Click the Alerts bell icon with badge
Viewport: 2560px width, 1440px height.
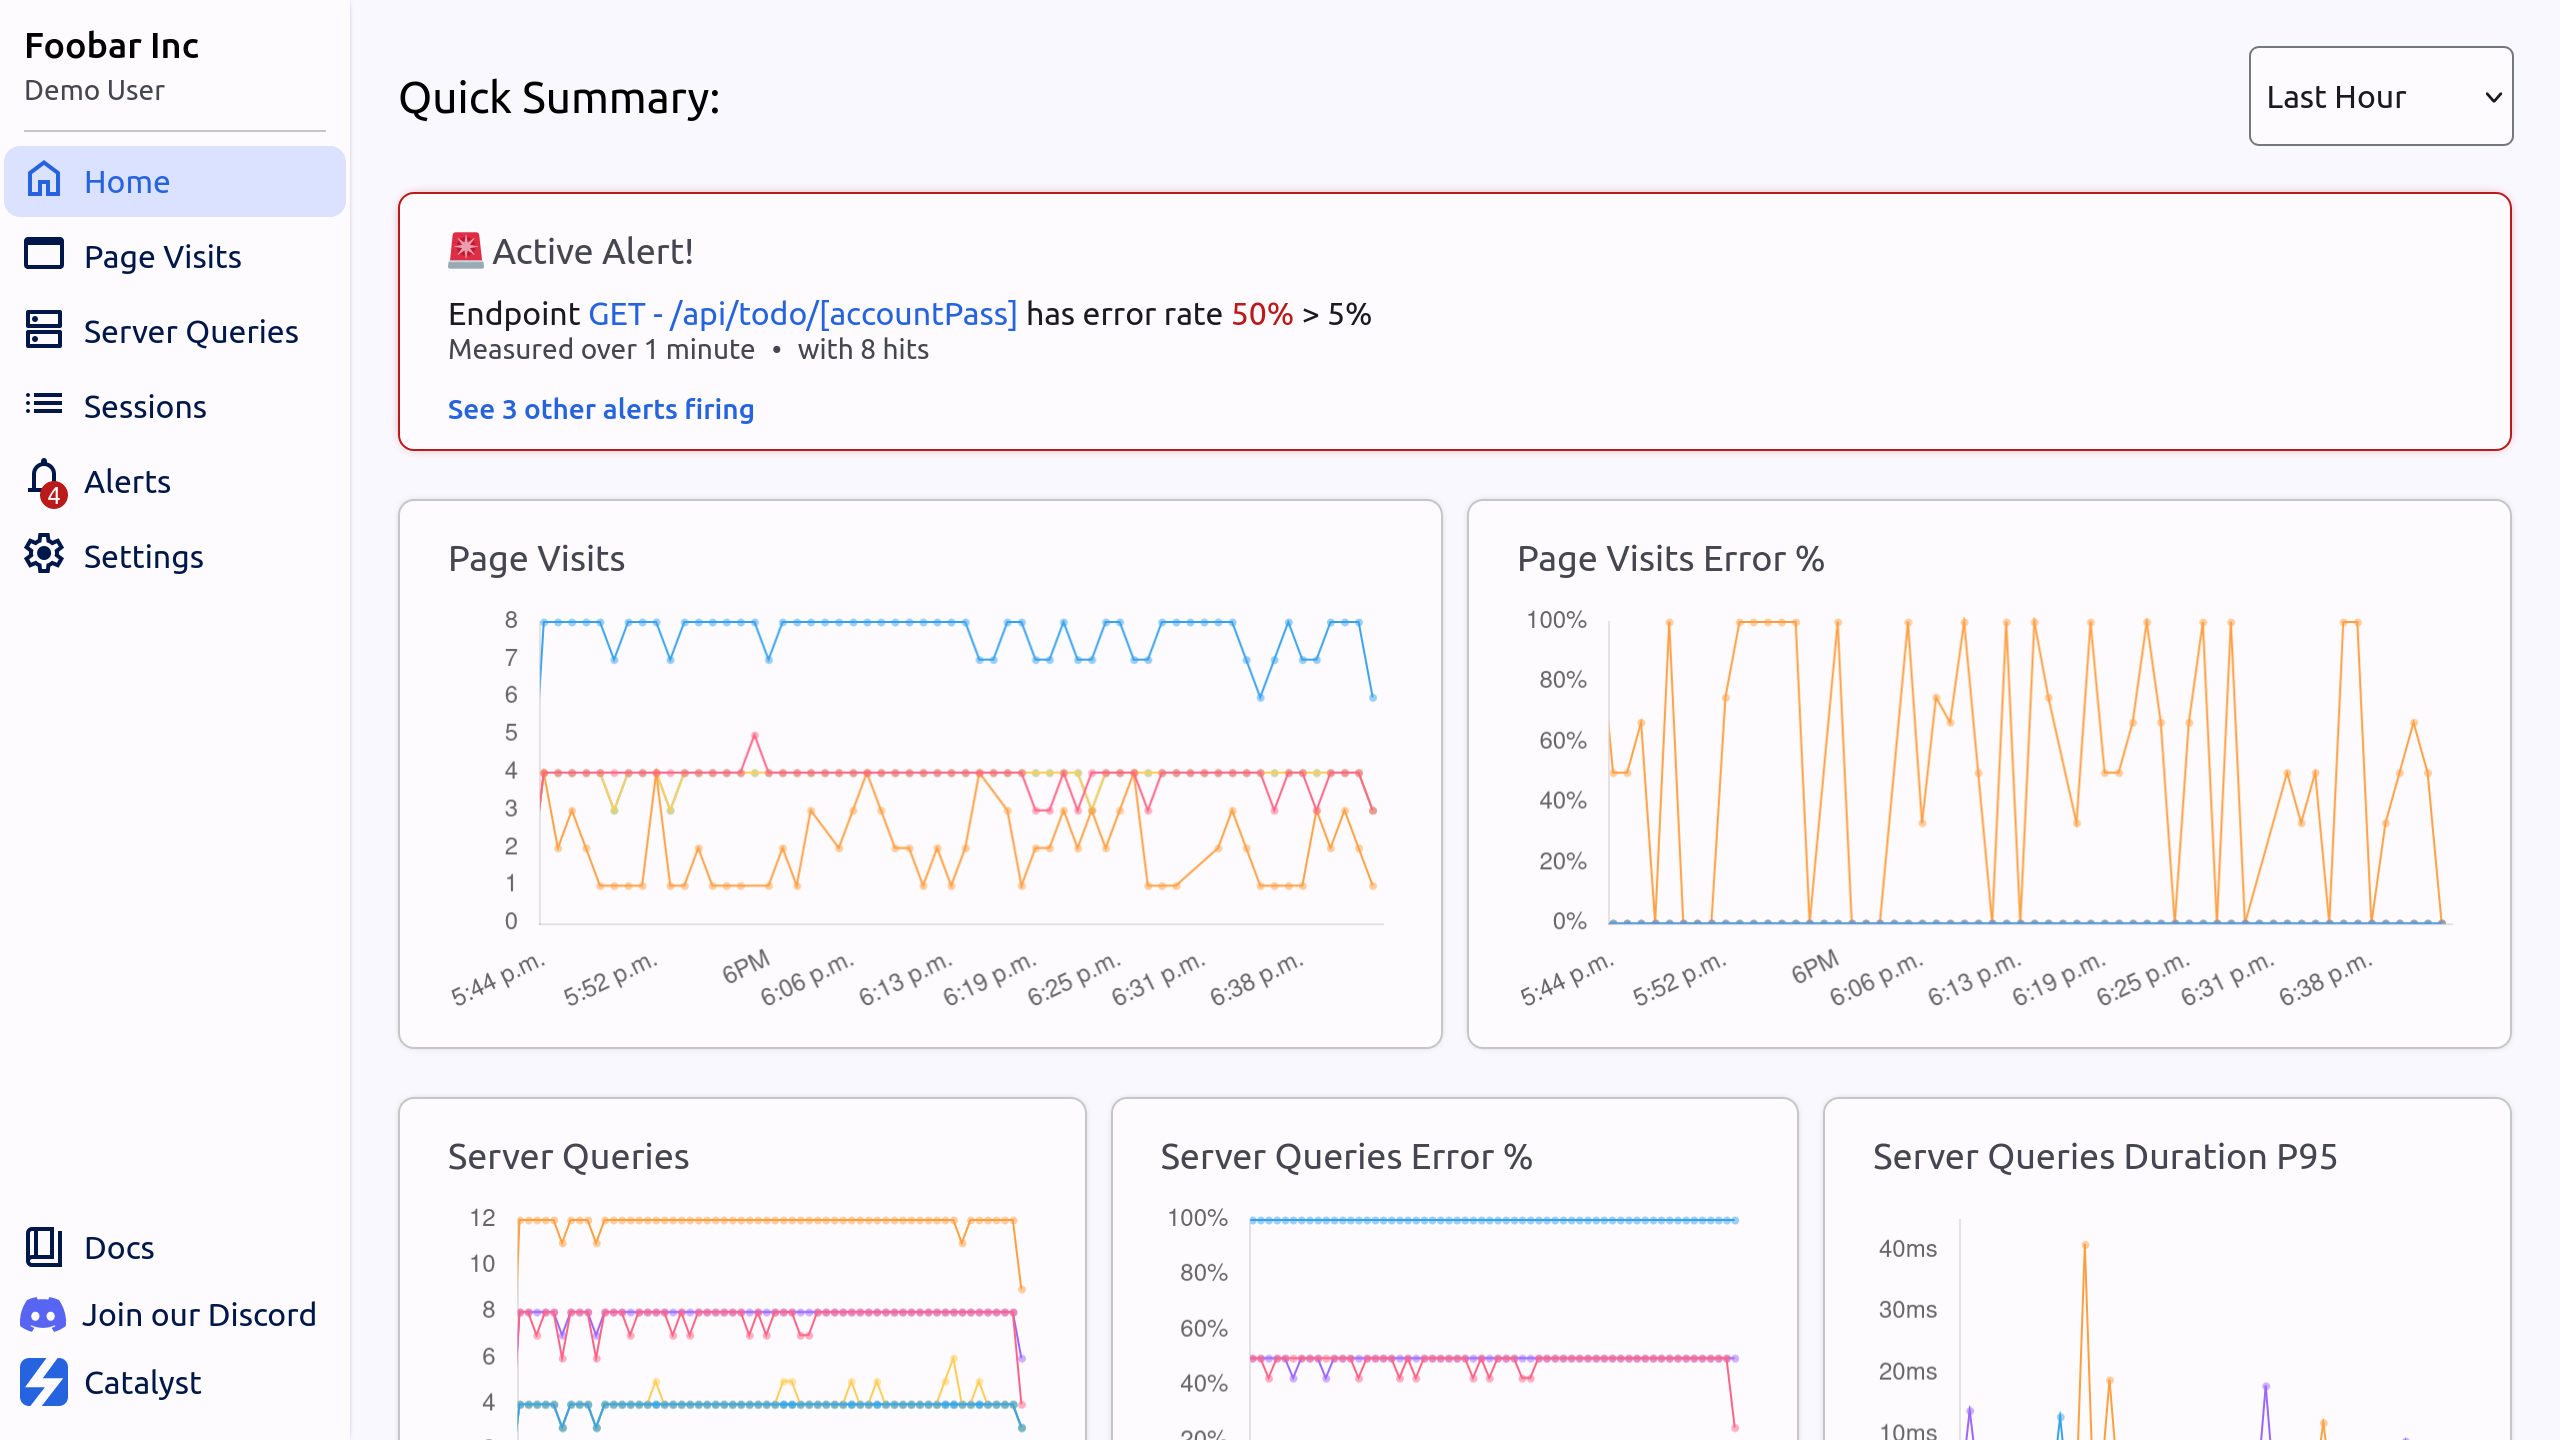click(45, 481)
